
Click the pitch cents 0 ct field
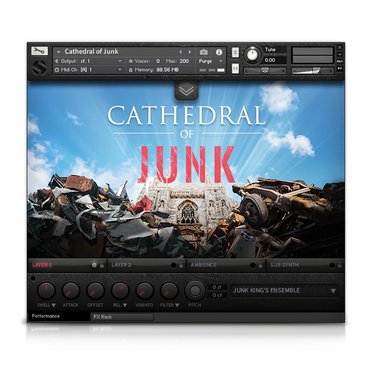click(x=217, y=295)
